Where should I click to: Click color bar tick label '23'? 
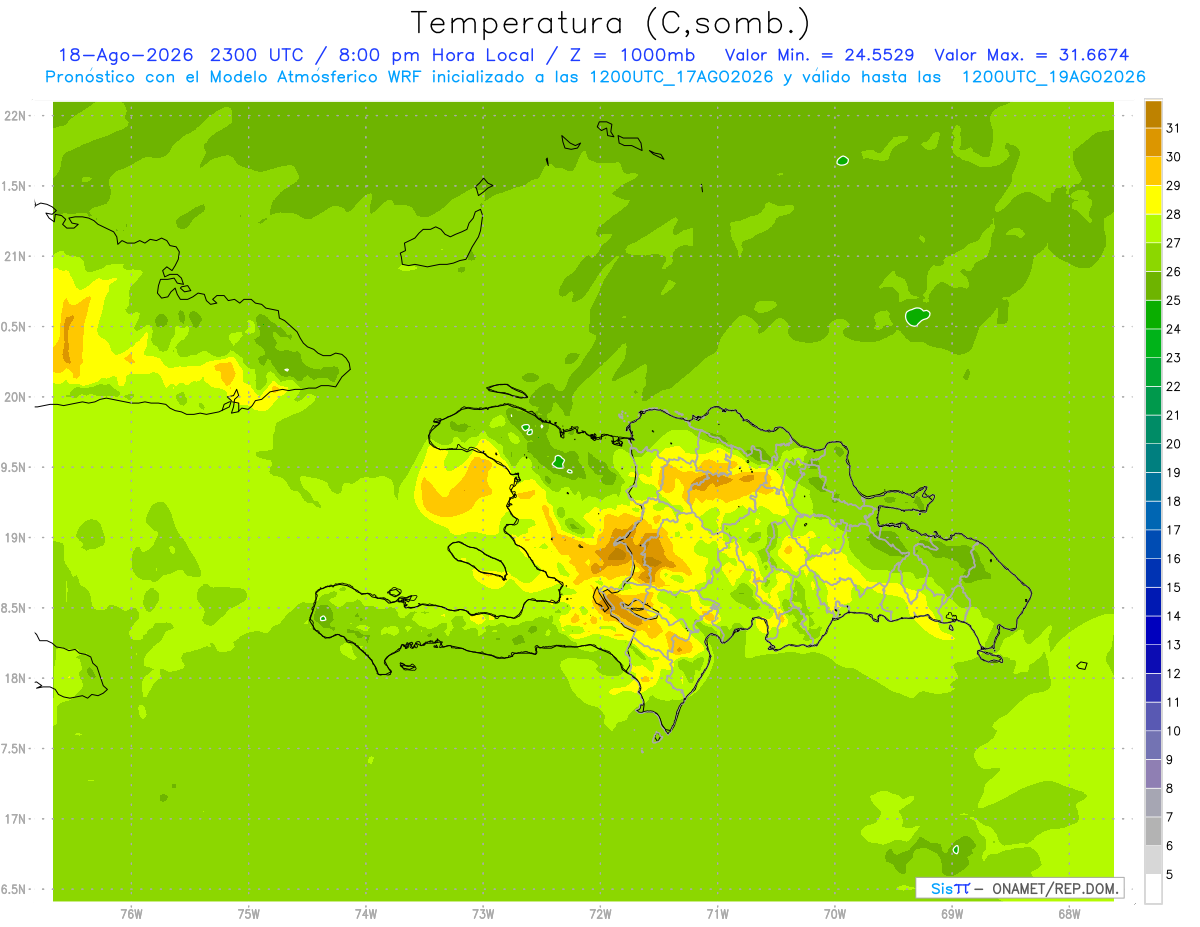(1174, 358)
